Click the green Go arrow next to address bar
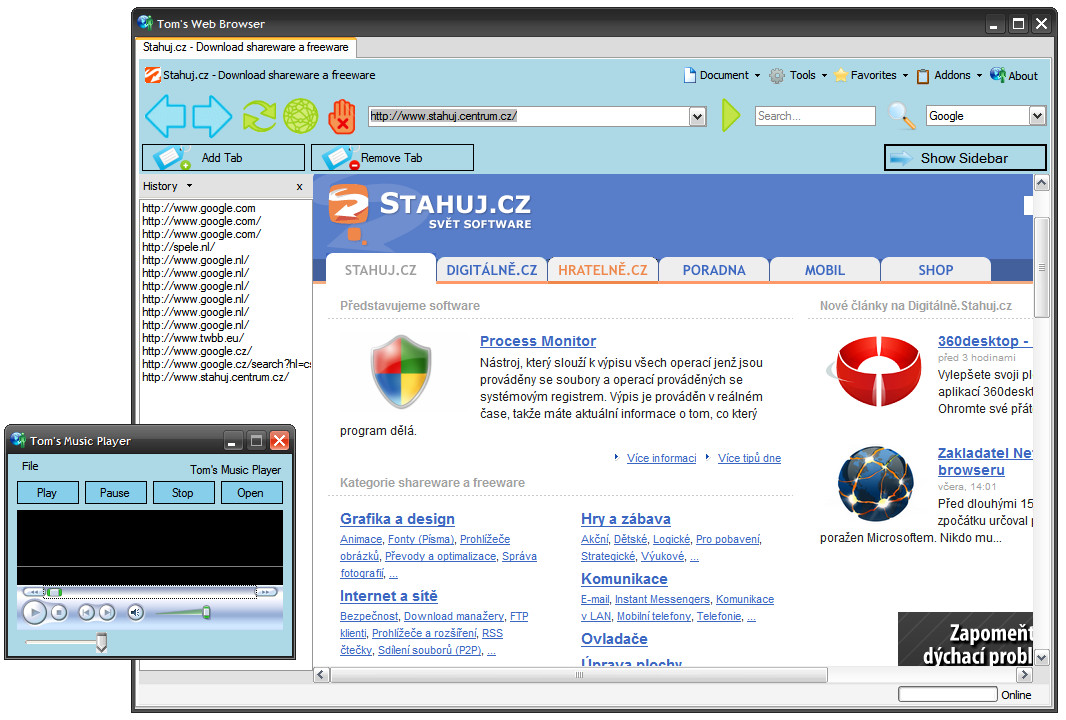The width and height of the screenshot is (1066, 720). [x=730, y=116]
